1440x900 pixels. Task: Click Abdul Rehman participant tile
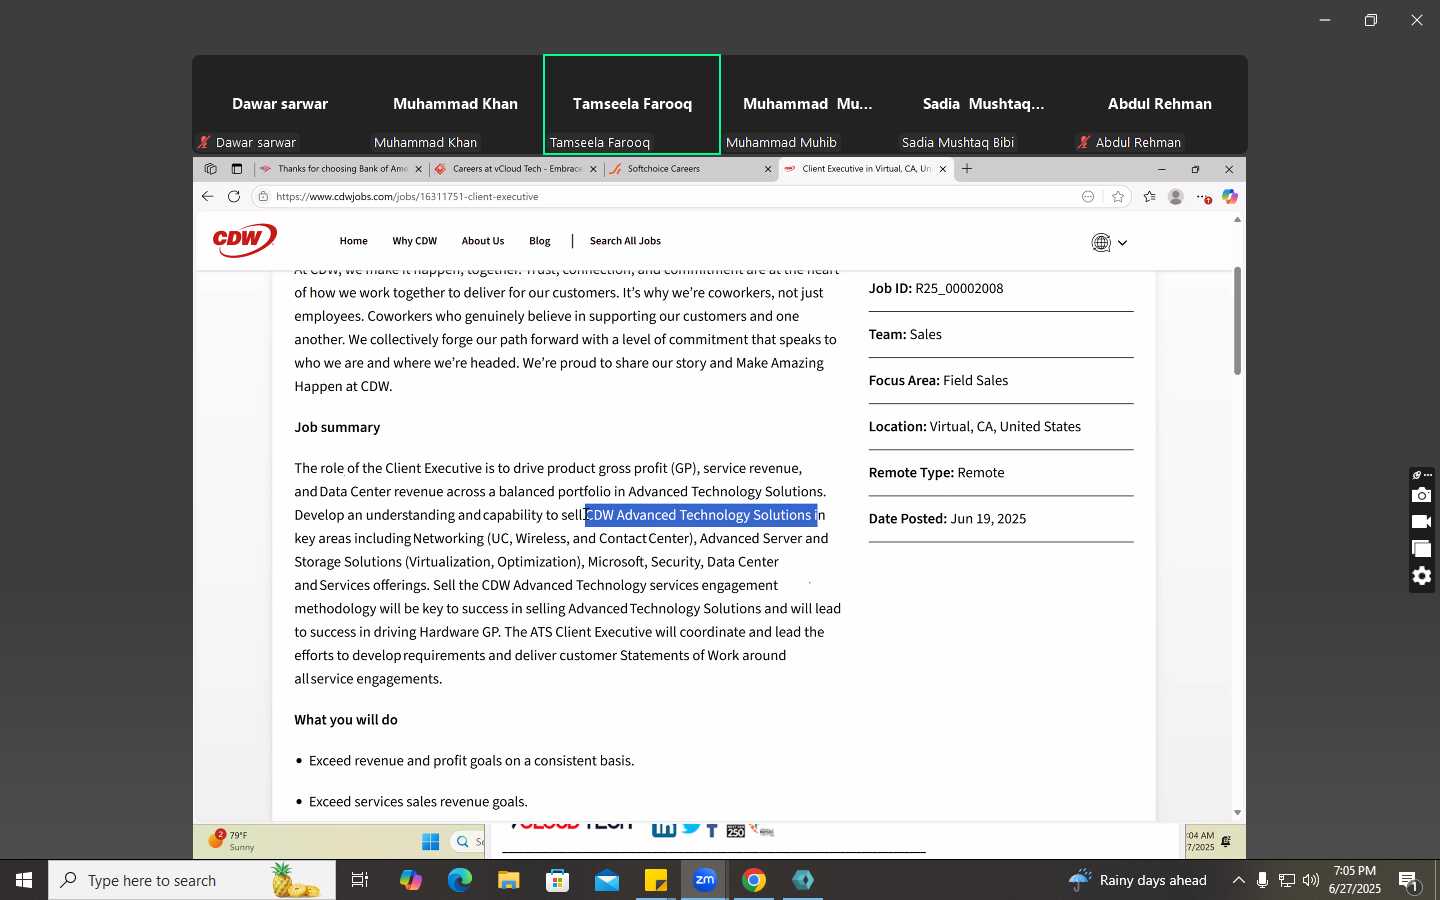coord(1159,104)
